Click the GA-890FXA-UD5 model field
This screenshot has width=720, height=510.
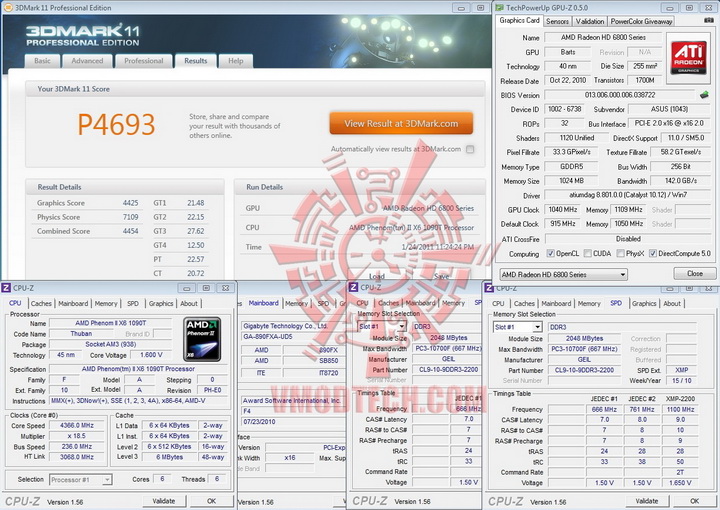(292, 336)
